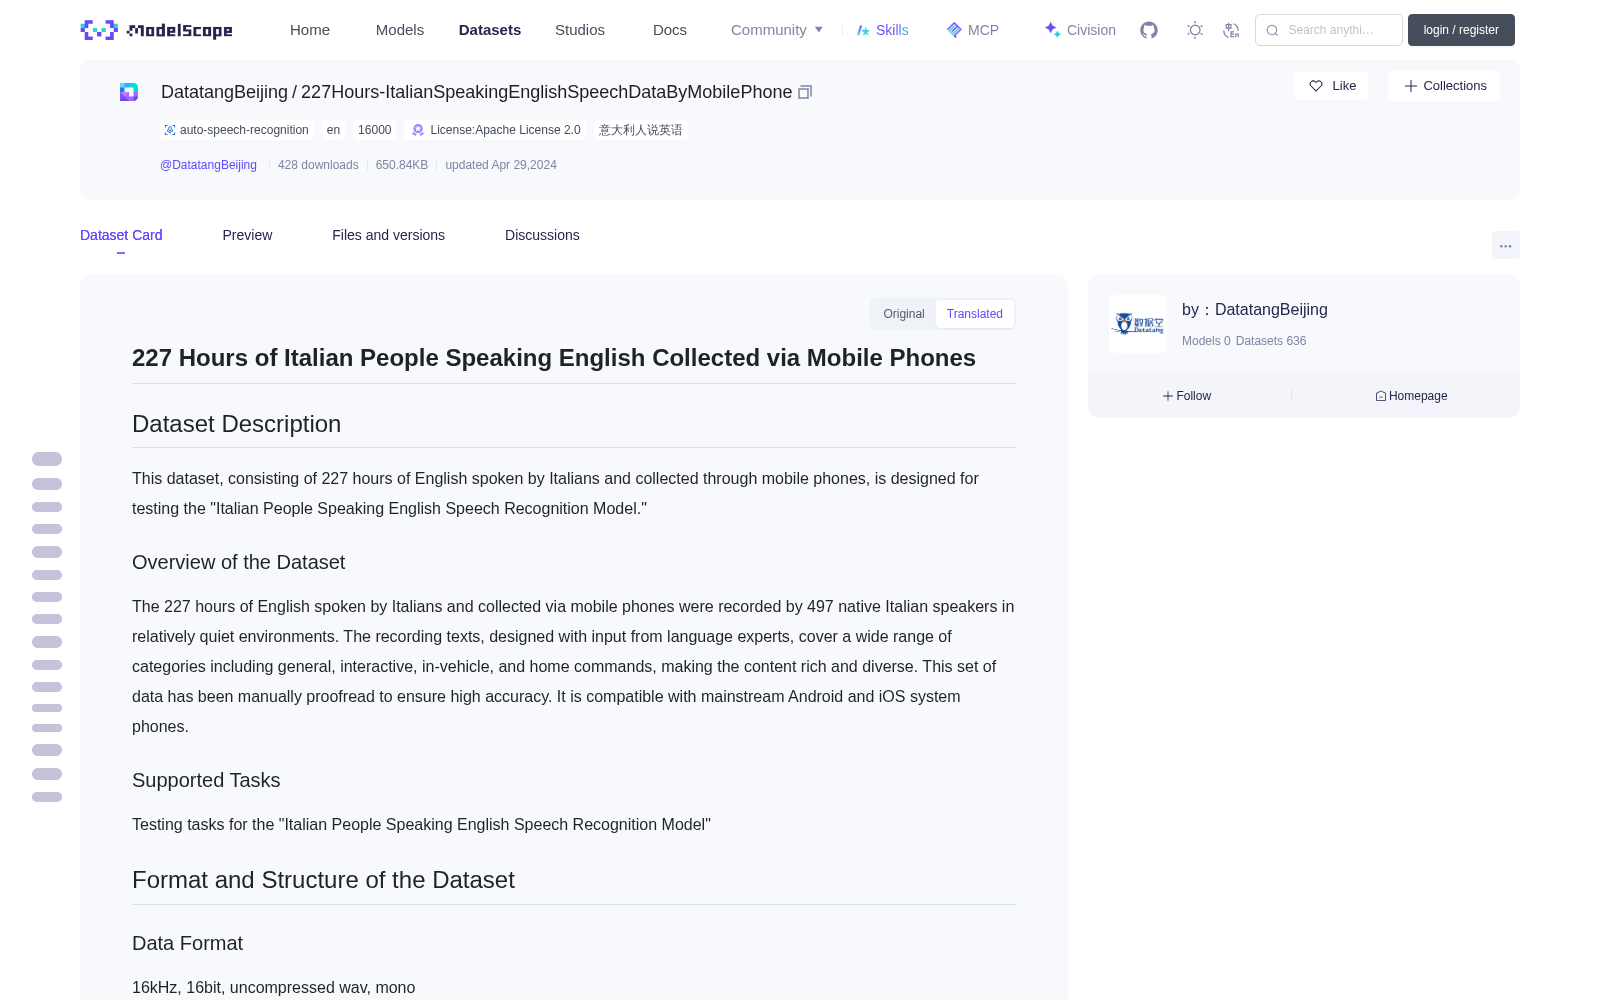Click the Data Format heading
Screen dimensions: 1600x1000
click(x=187, y=943)
